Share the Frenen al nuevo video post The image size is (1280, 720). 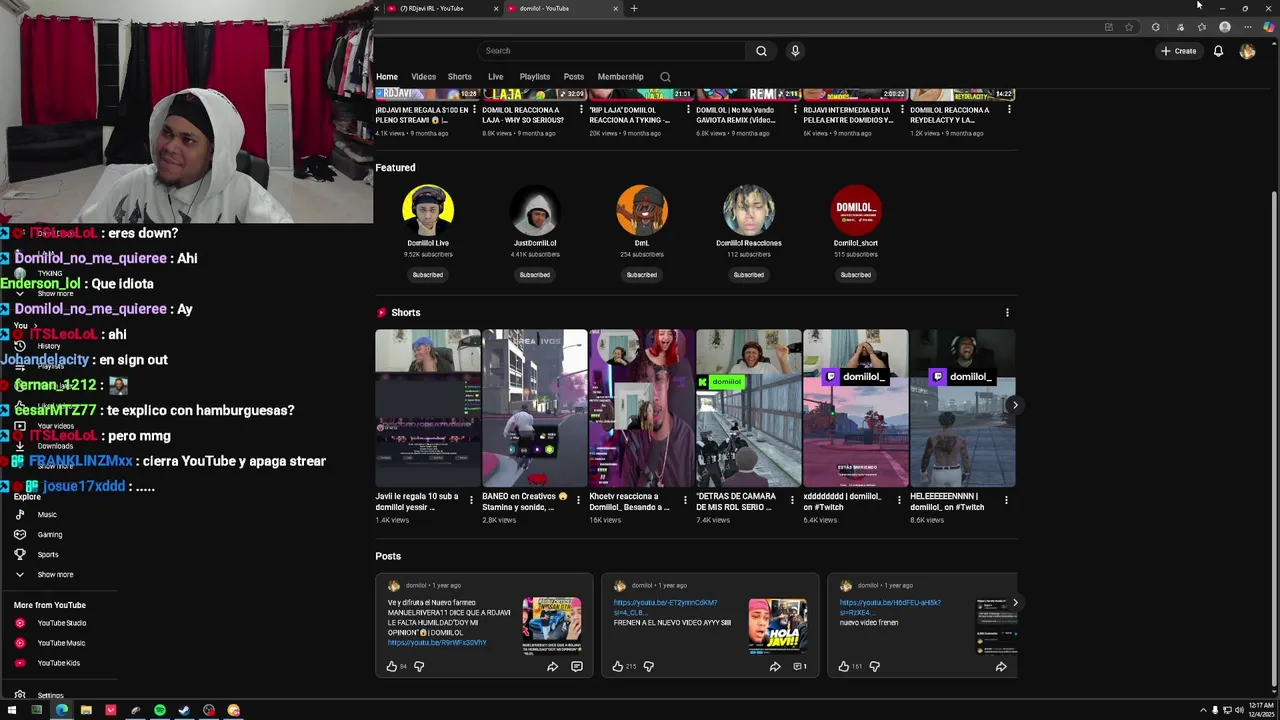[x=775, y=666]
